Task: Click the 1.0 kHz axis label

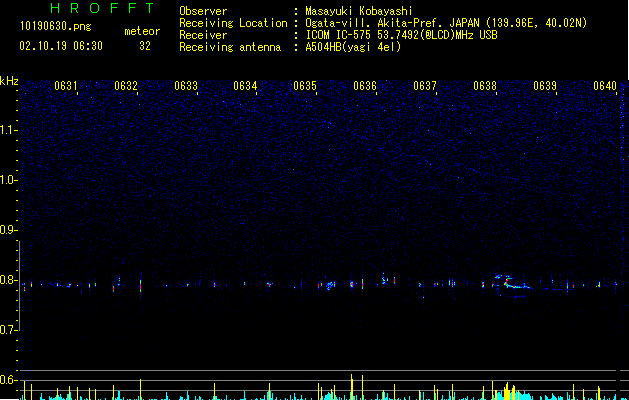Action: coord(8,180)
